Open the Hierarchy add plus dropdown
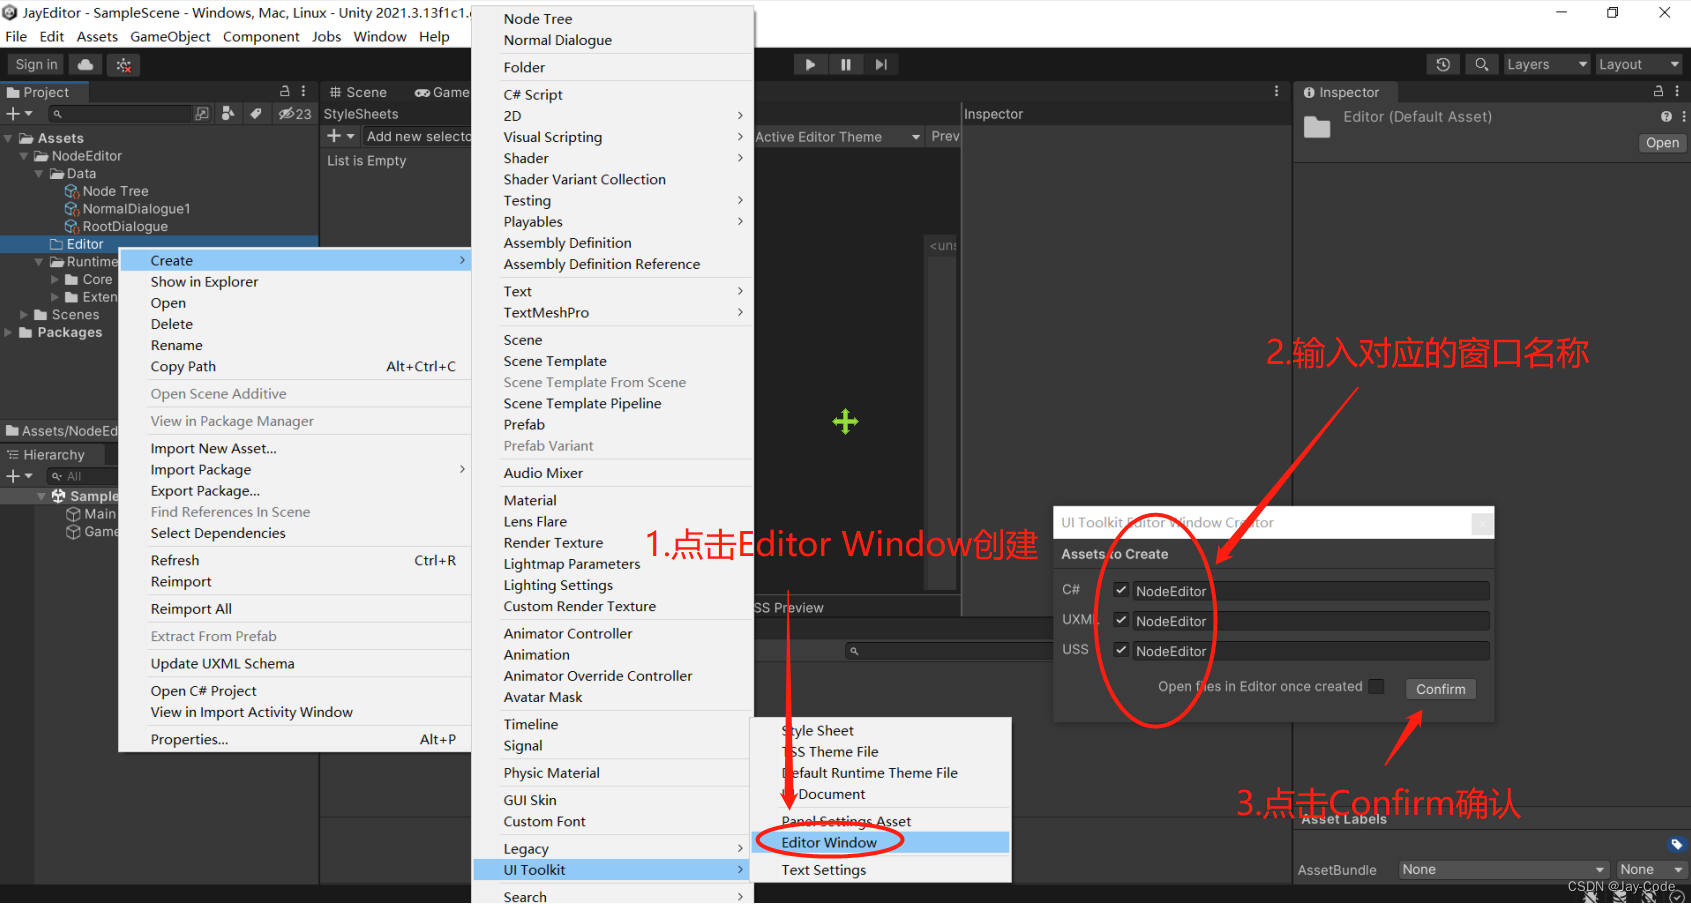This screenshot has width=1691, height=904. 20,476
